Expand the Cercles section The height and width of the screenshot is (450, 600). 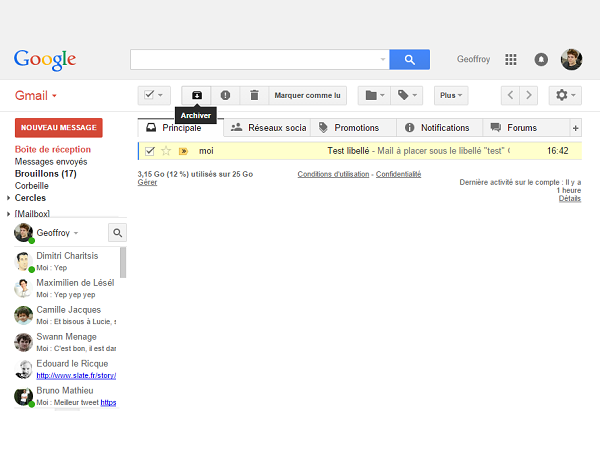8,198
